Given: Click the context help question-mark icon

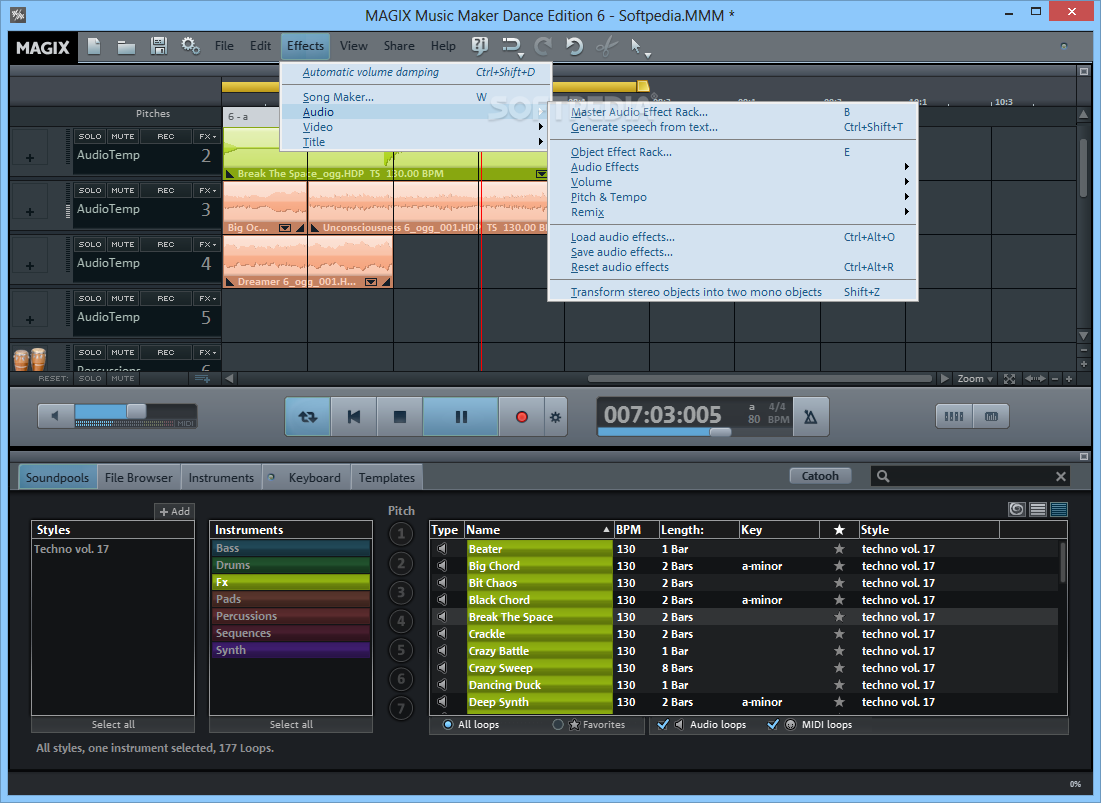Looking at the screenshot, I should coord(480,46).
